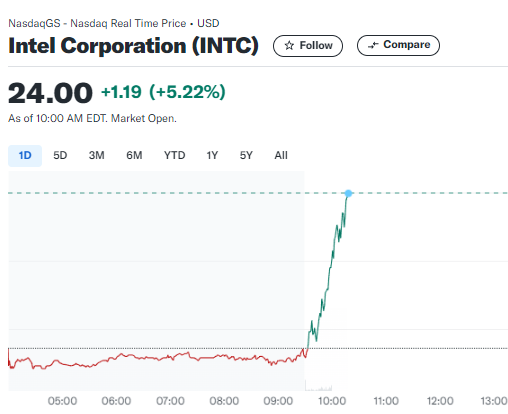
Task: Switch chart range to 3M
Action: (97, 156)
